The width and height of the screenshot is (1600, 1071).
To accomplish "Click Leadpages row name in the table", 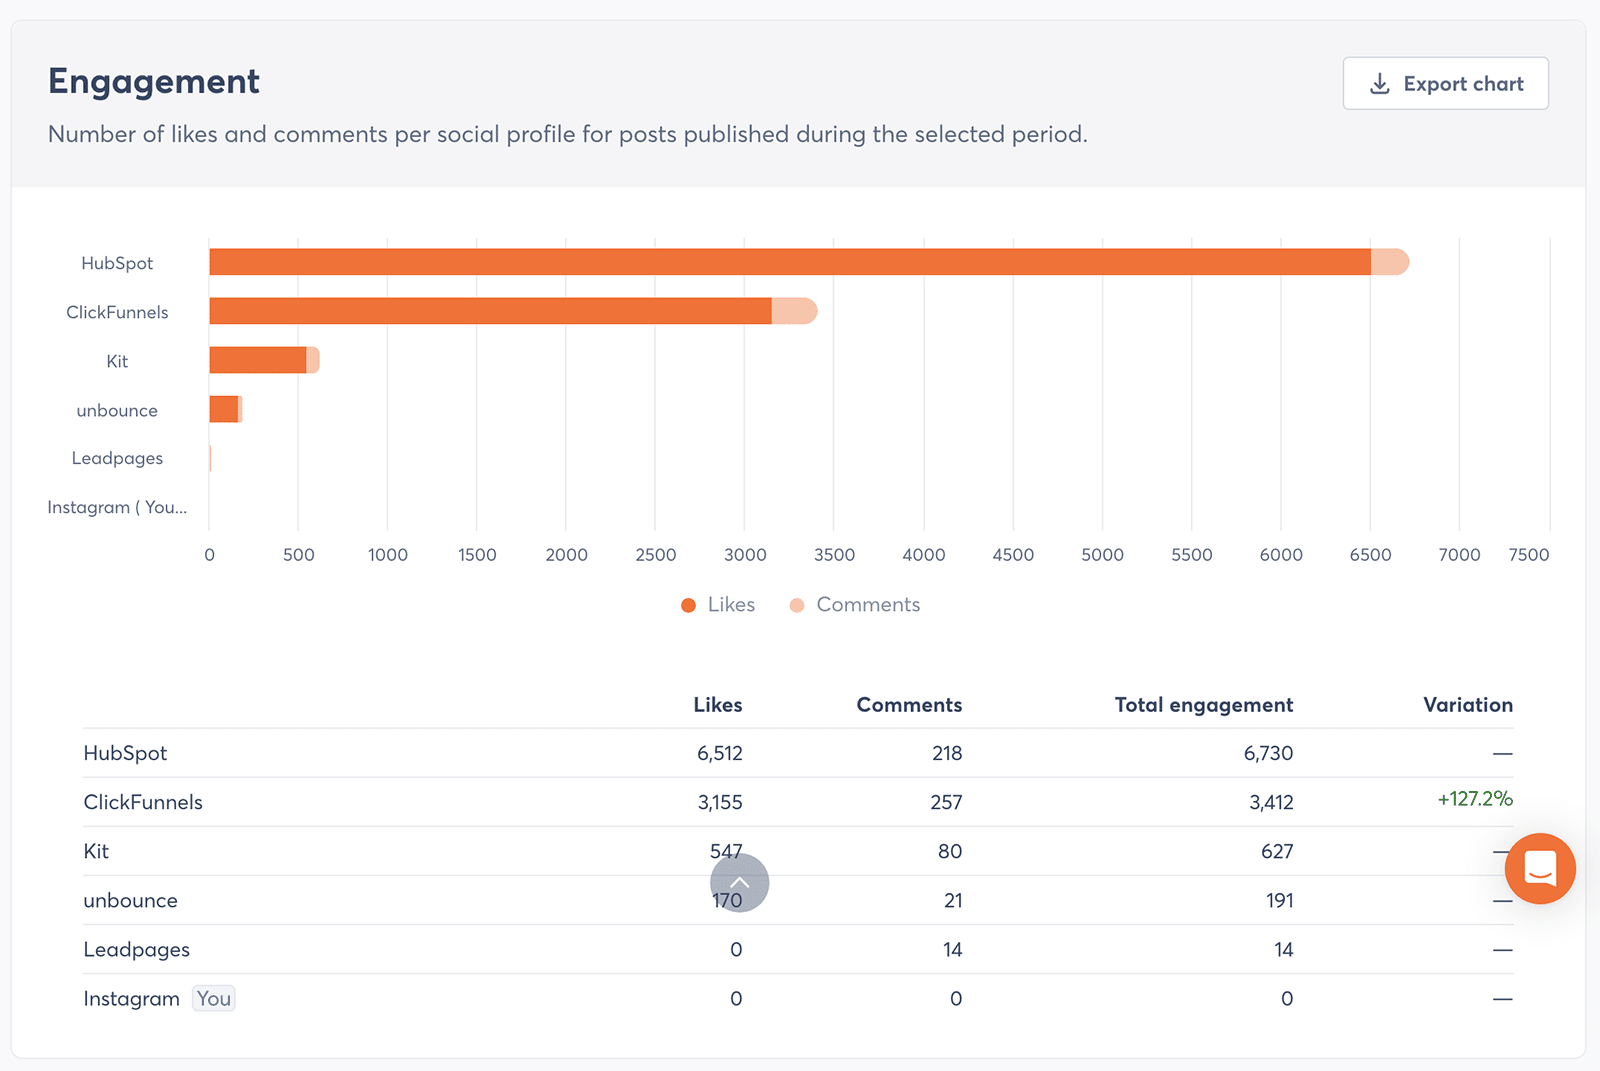I will 136,949.
